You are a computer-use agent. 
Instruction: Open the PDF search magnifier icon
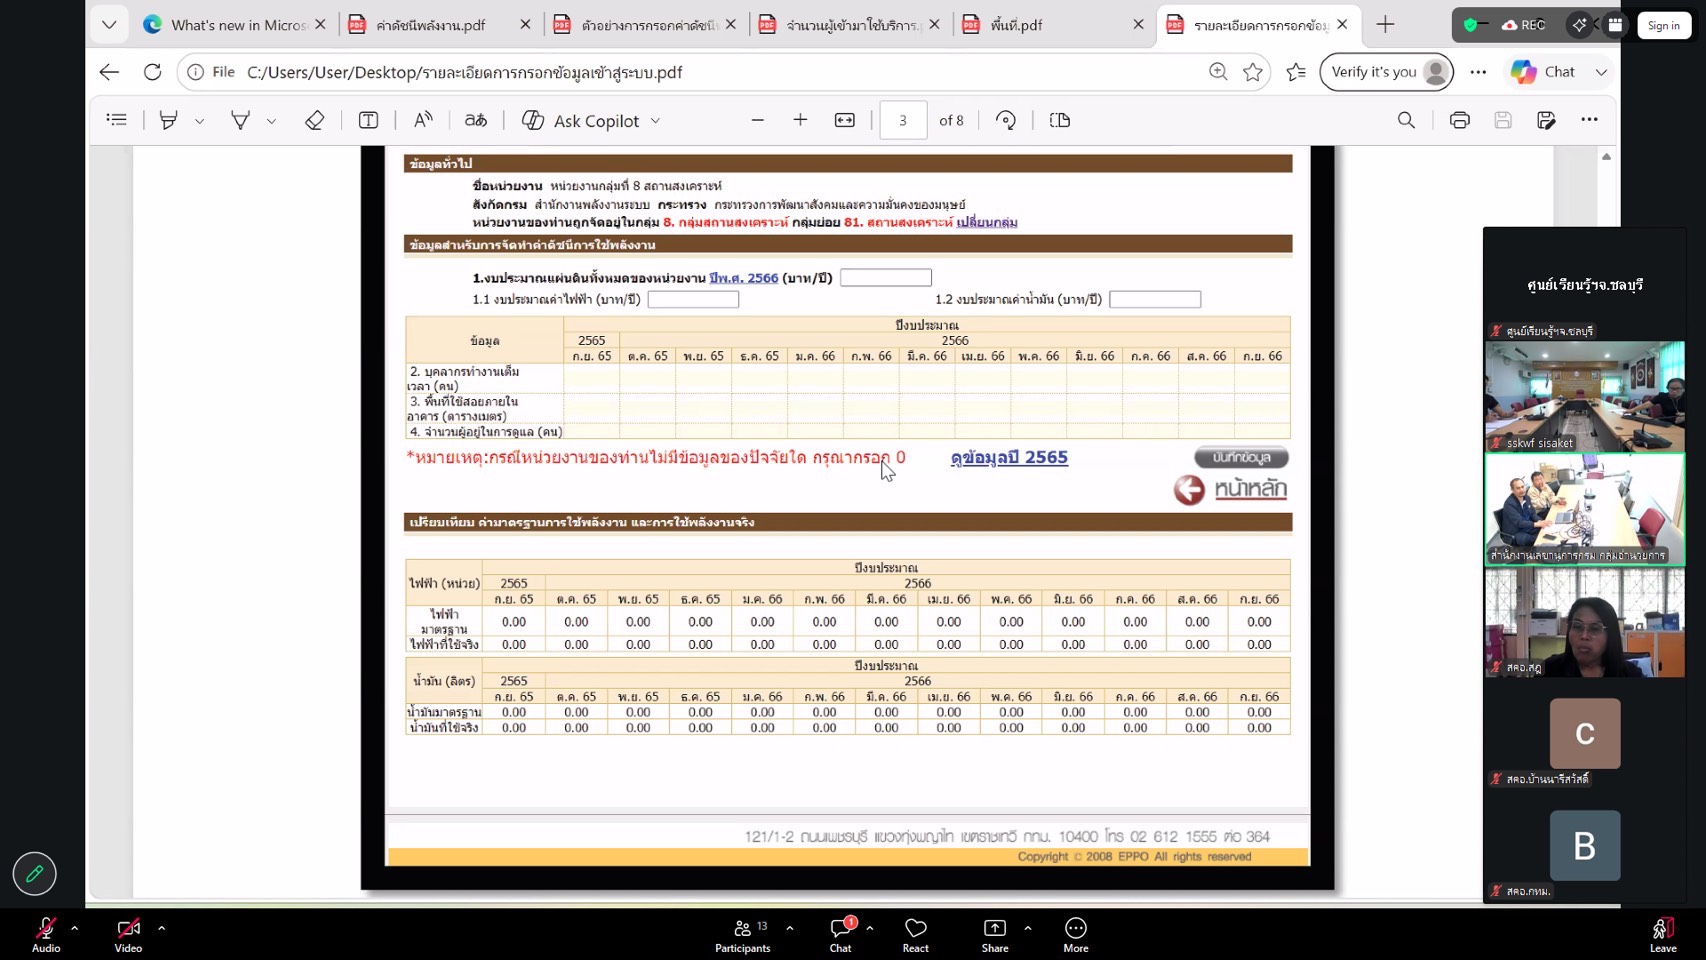coord(1406,120)
